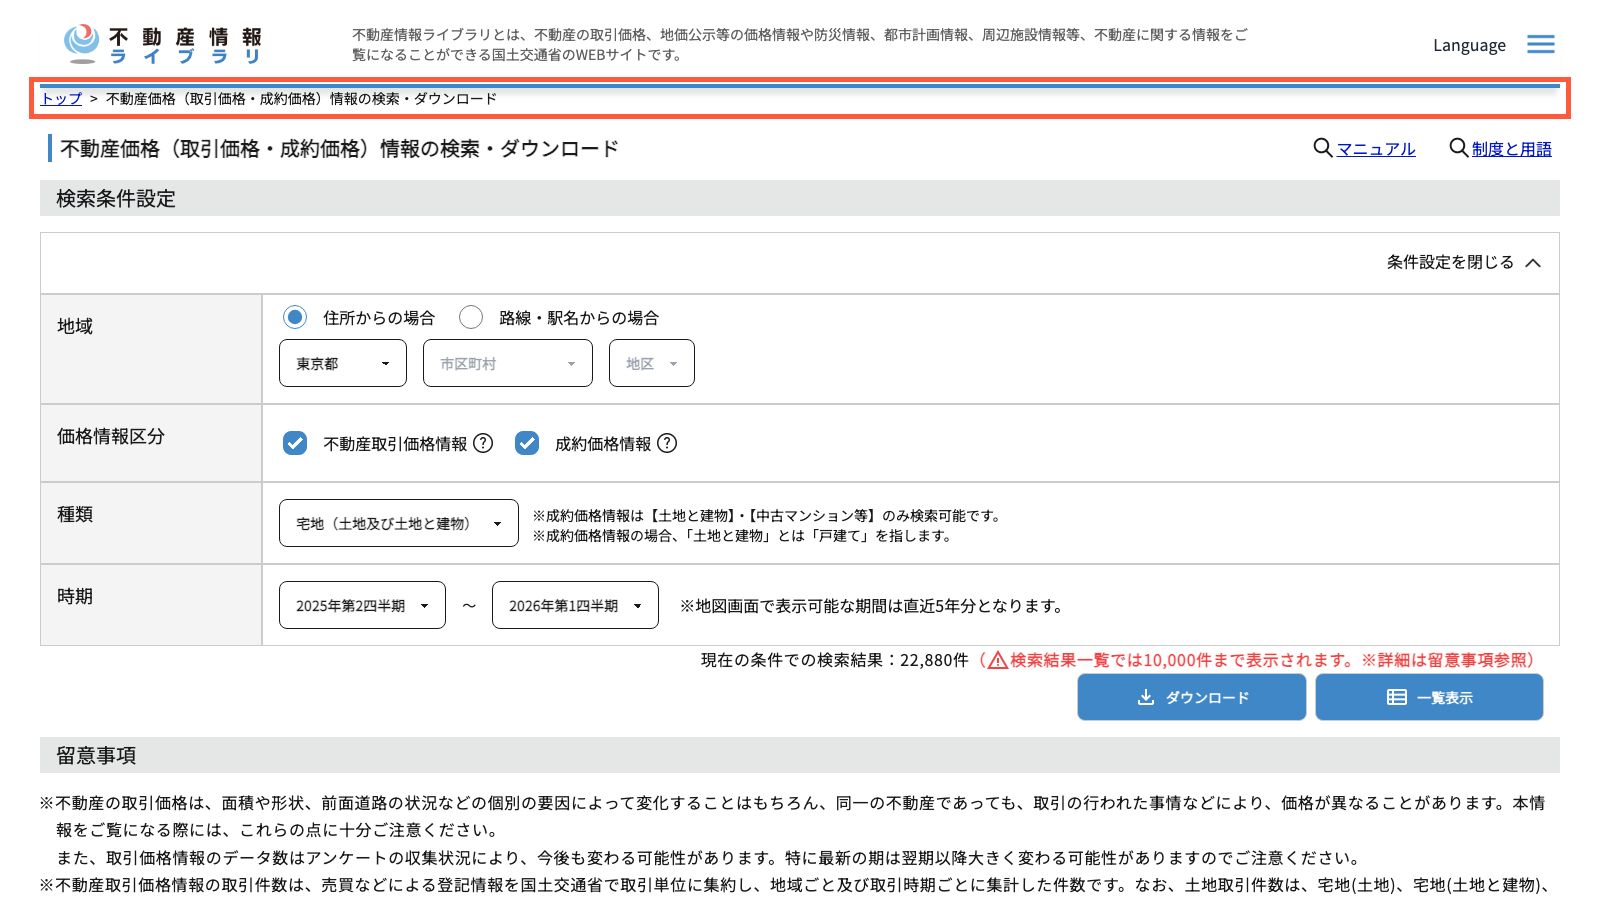Click the 種類 row label
Viewport: 1600px width, 900px height.
[75, 514]
